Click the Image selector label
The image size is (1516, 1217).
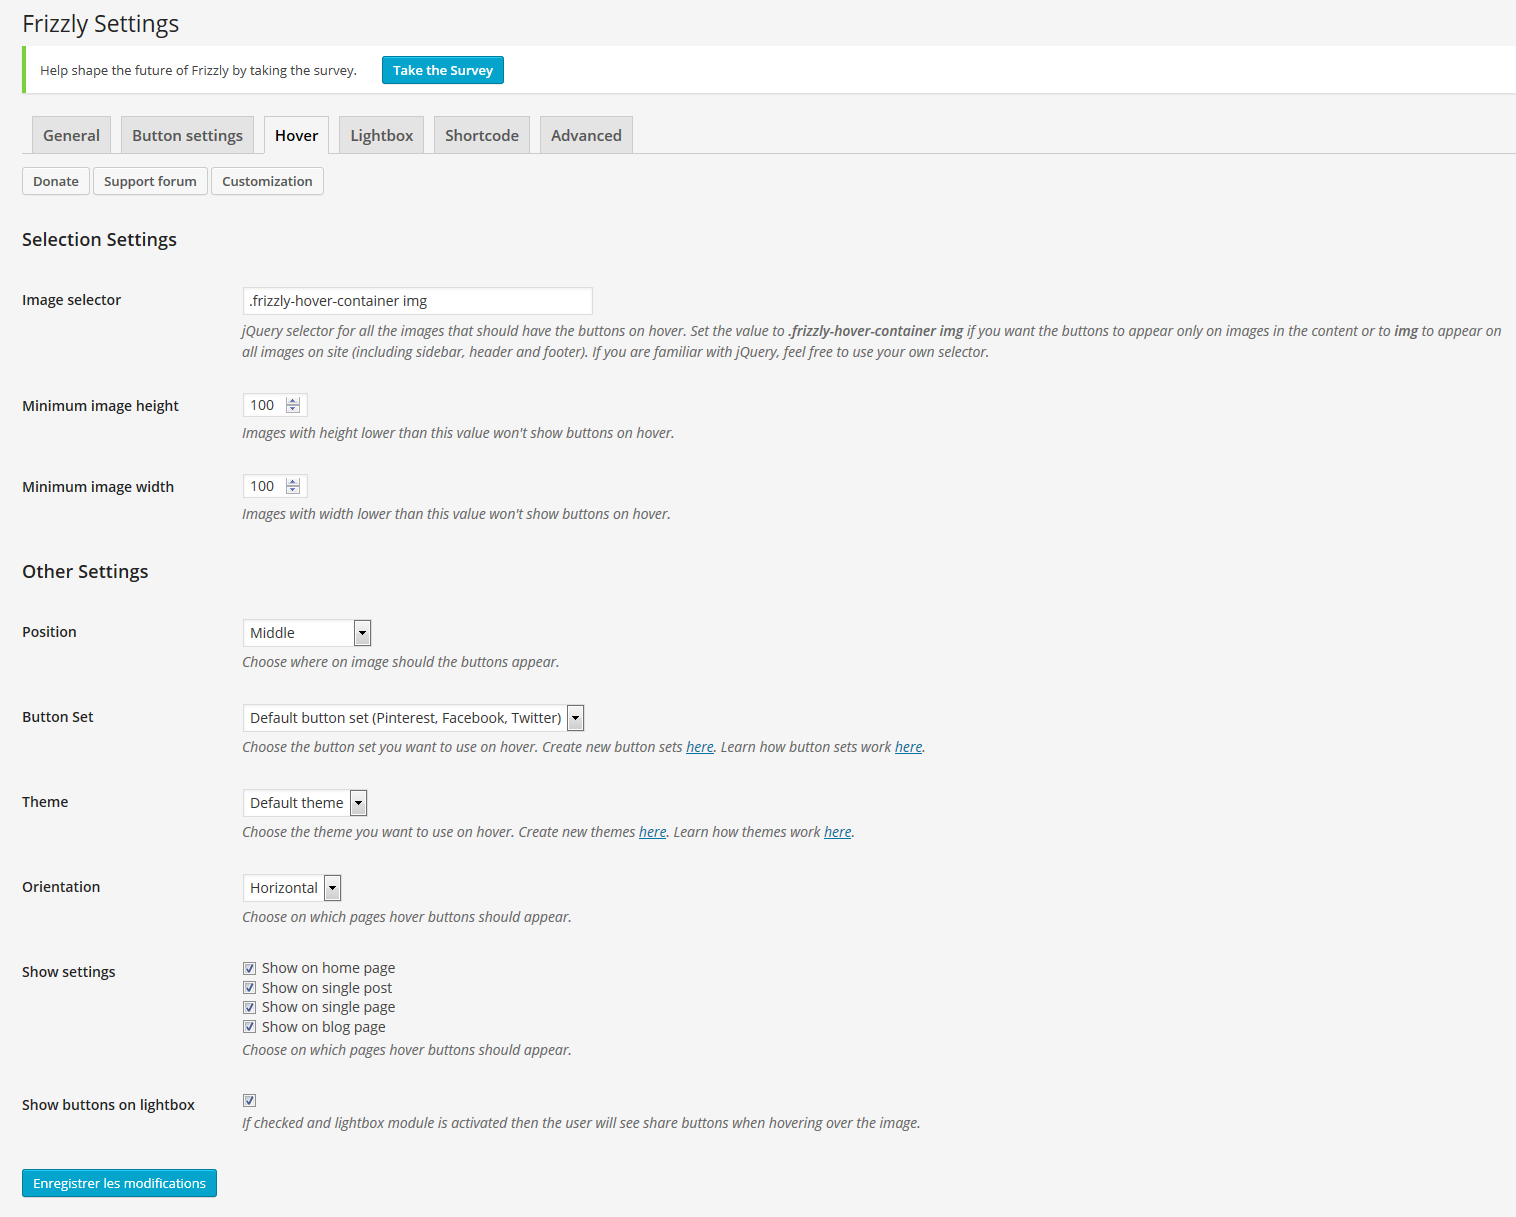click(x=71, y=300)
